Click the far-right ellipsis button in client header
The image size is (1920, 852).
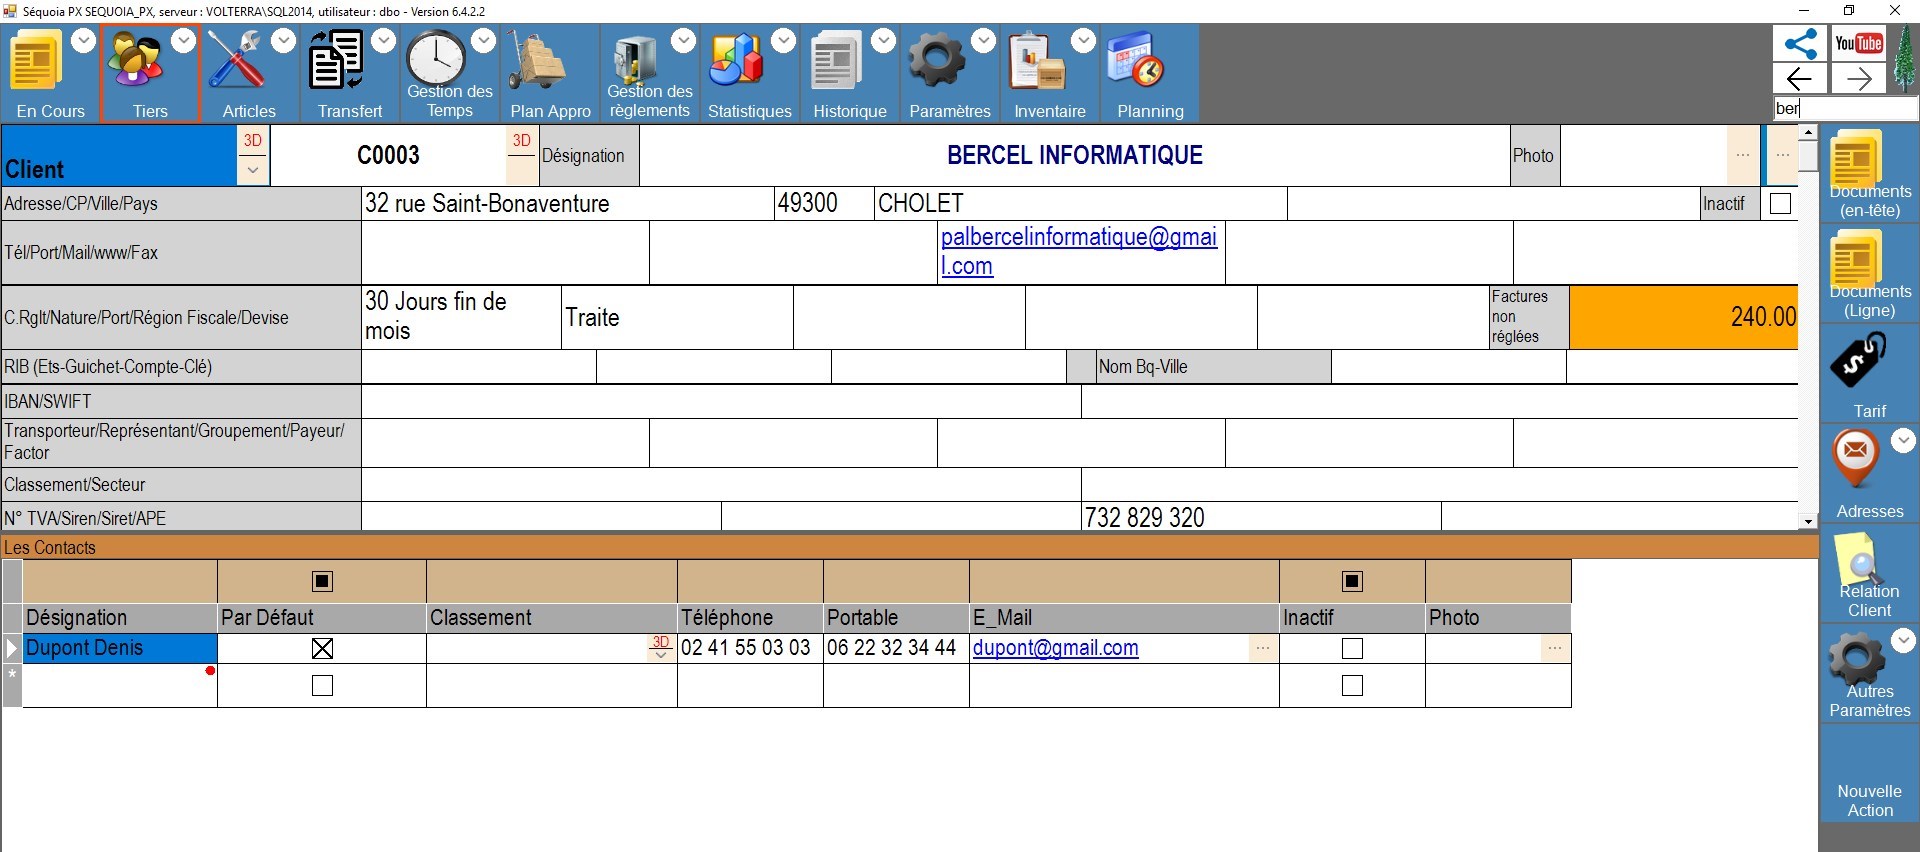coord(1782,155)
